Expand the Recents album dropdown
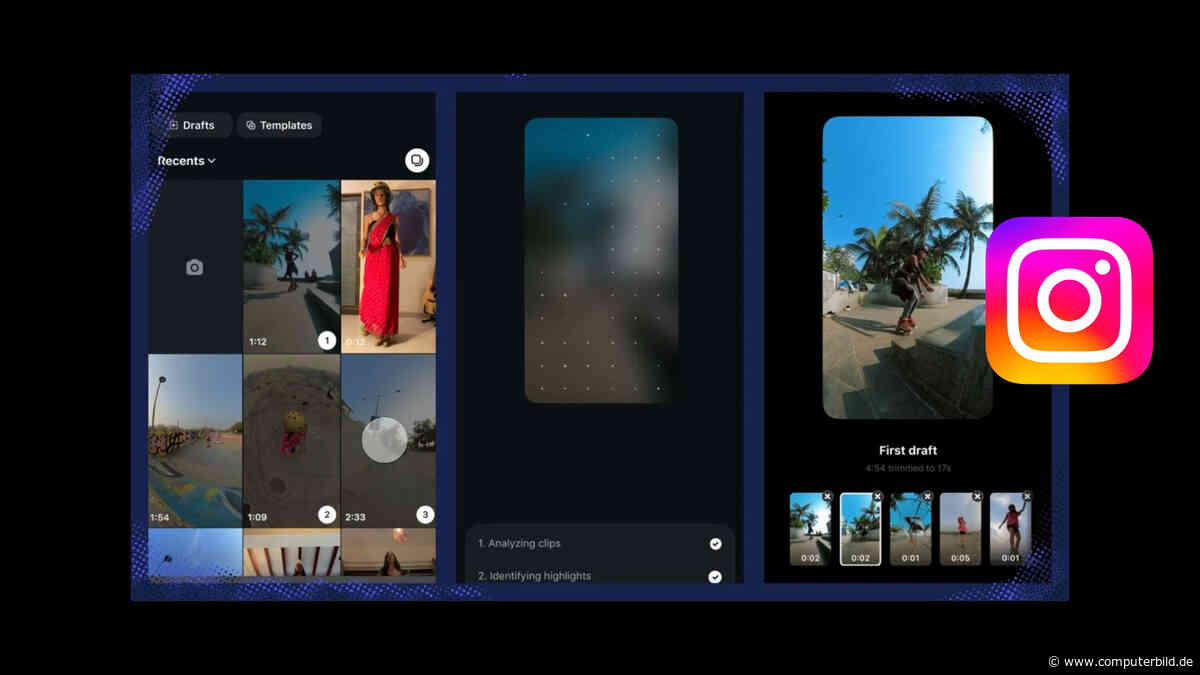 coord(187,161)
